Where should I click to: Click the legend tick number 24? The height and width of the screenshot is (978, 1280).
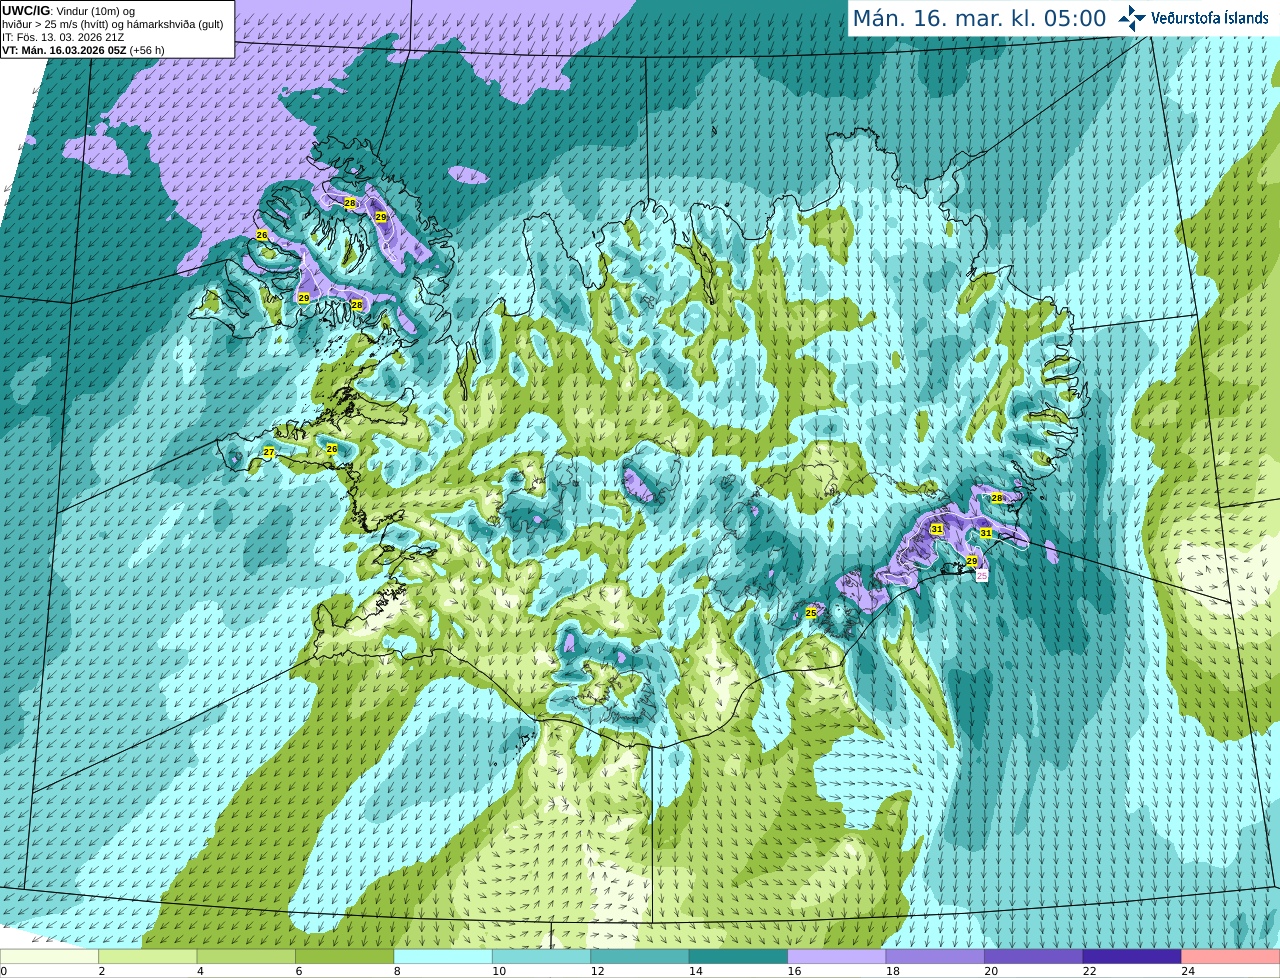(x=1188, y=971)
